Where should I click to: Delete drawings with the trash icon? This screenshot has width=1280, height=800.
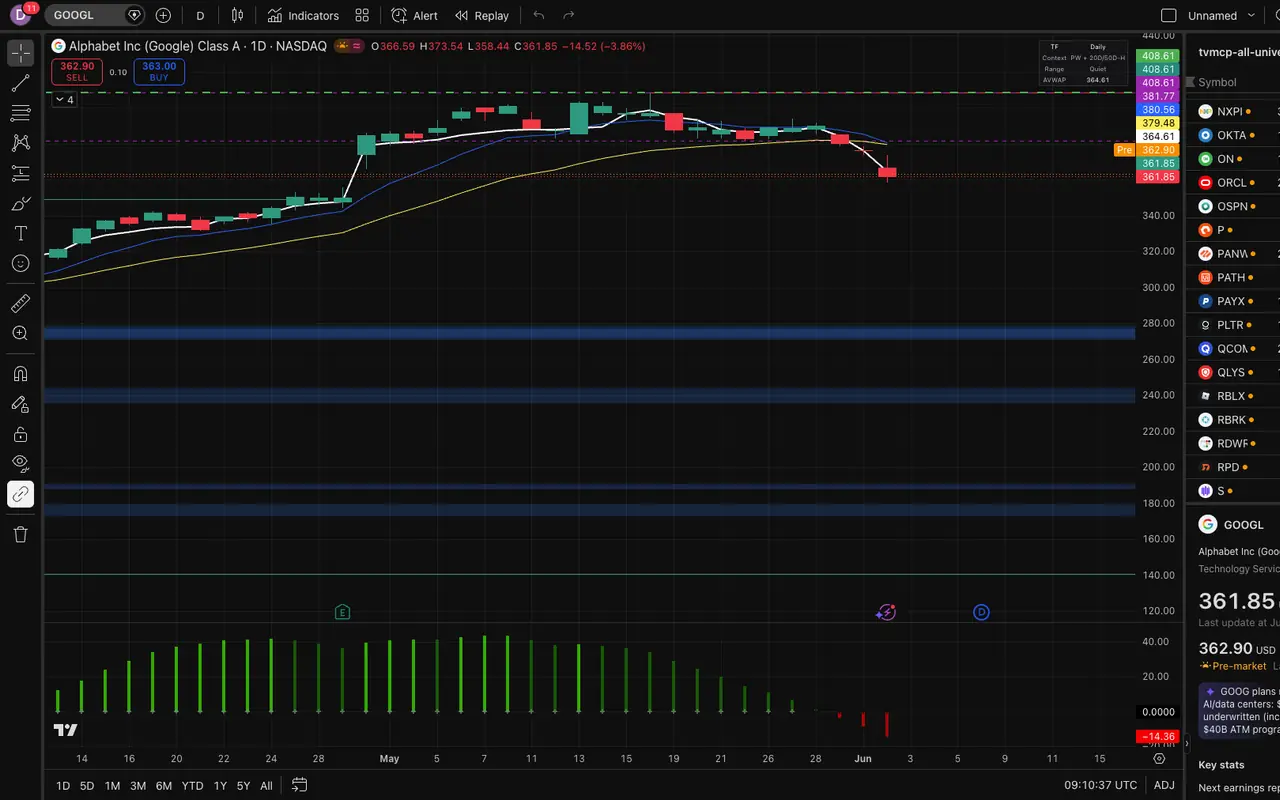(x=20, y=534)
